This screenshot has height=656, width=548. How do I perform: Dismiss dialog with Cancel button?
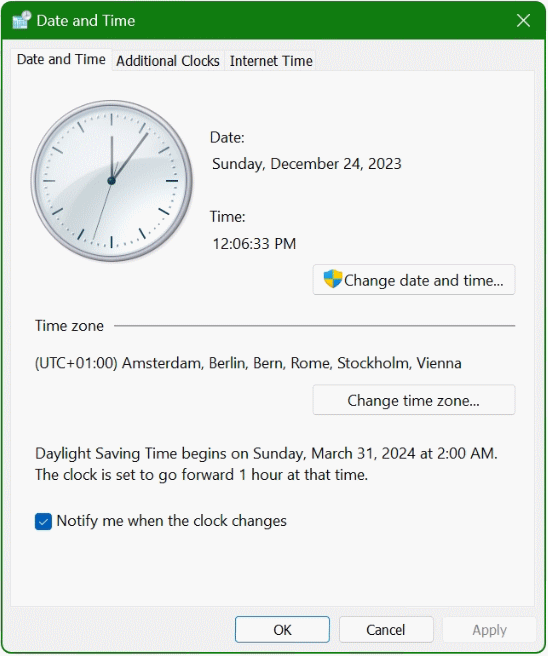[386, 629]
